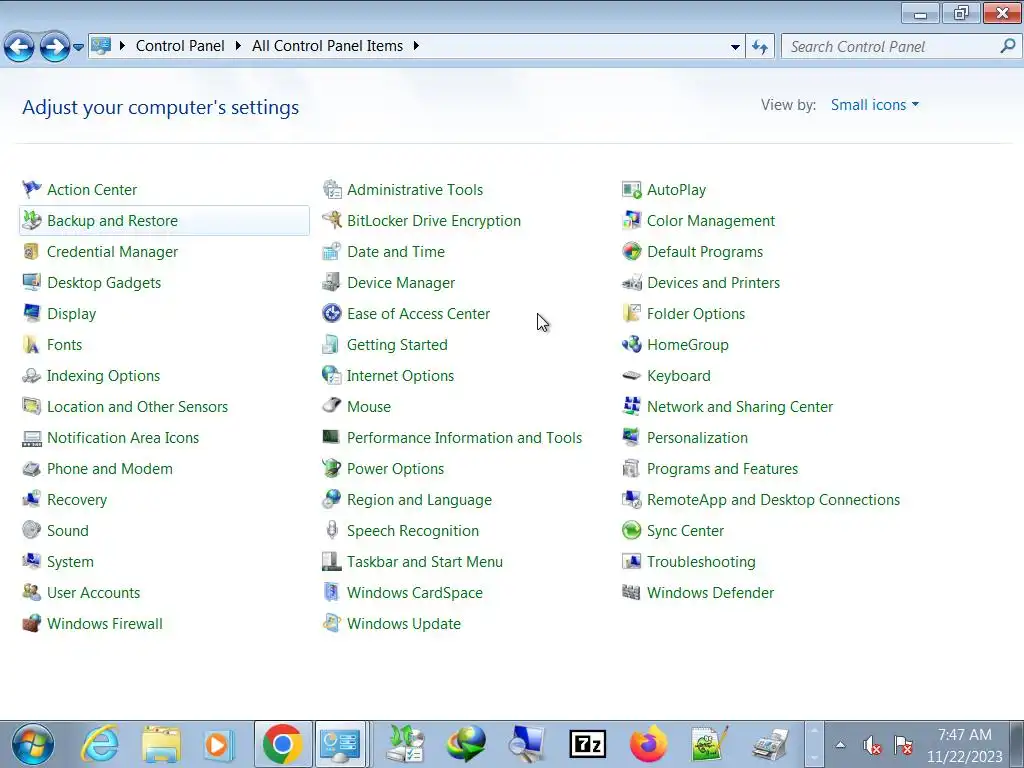Open the HomeGroup icon
The image size is (1024, 768).
632,345
